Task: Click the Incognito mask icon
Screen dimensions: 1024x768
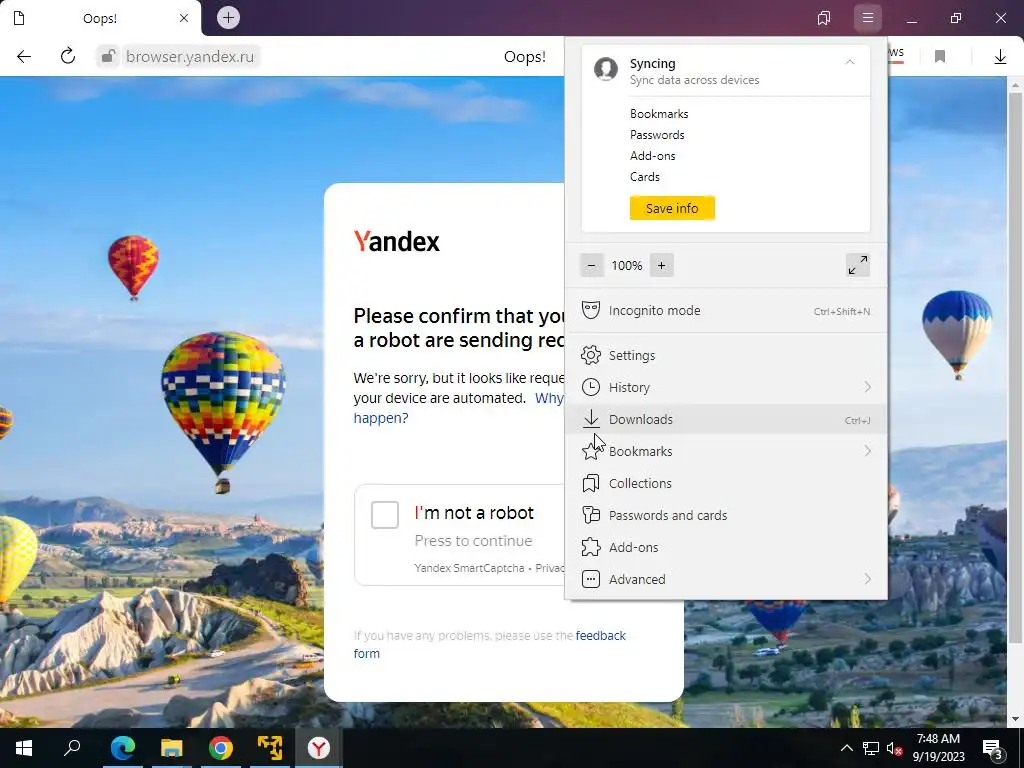Action: (x=590, y=310)
